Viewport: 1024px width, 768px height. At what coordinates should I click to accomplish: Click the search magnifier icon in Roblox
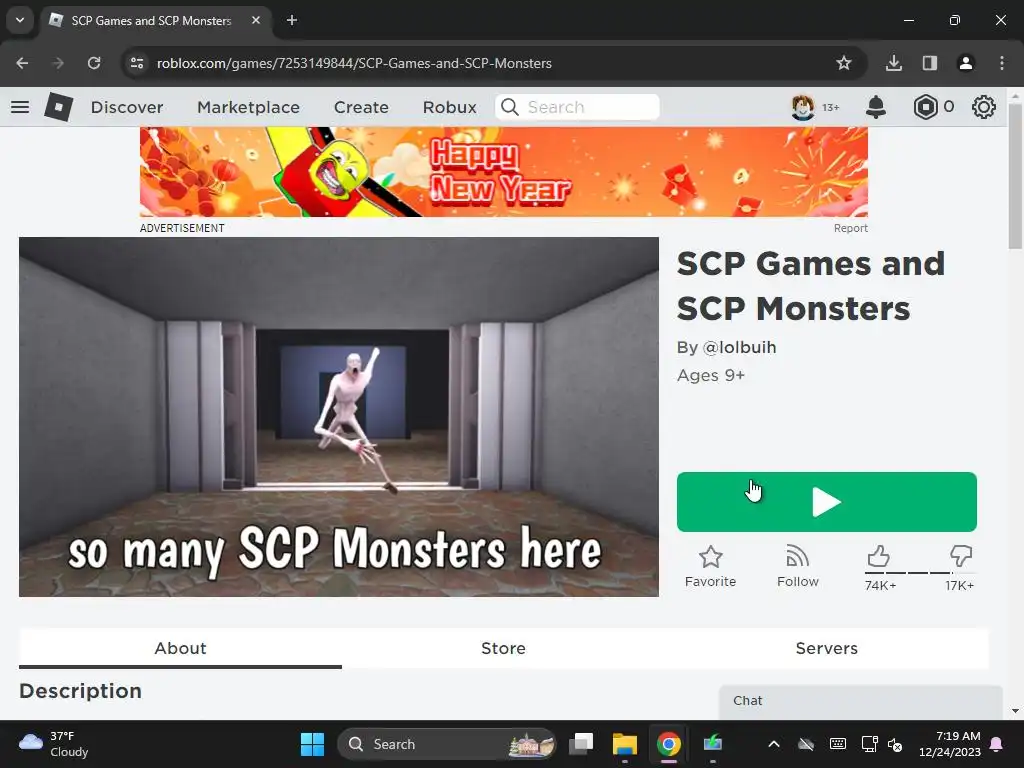pyautogui.click(x=509, y=107)
